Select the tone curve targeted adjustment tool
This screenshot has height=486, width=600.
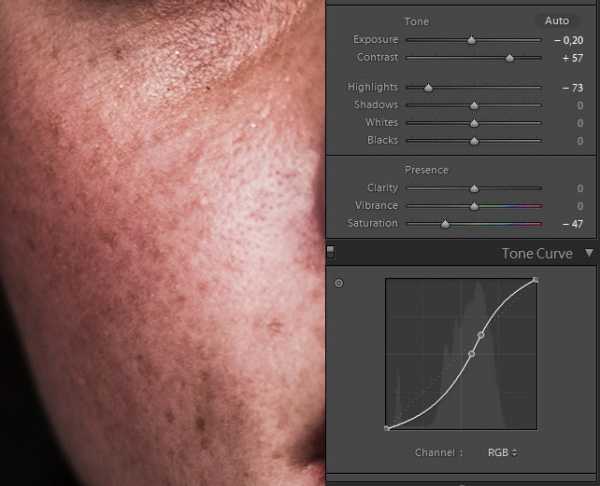click(x=339, y=283)
